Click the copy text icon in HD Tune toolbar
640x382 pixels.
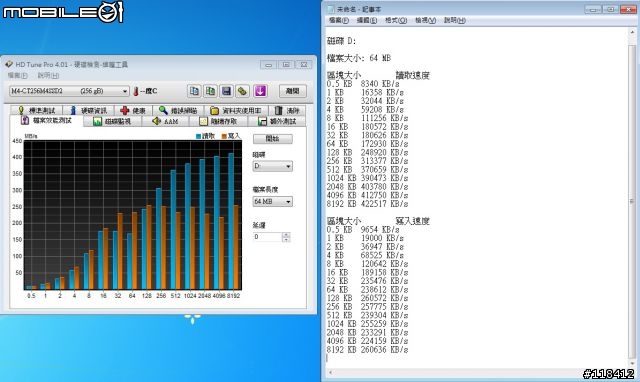[x=194, y=91]
